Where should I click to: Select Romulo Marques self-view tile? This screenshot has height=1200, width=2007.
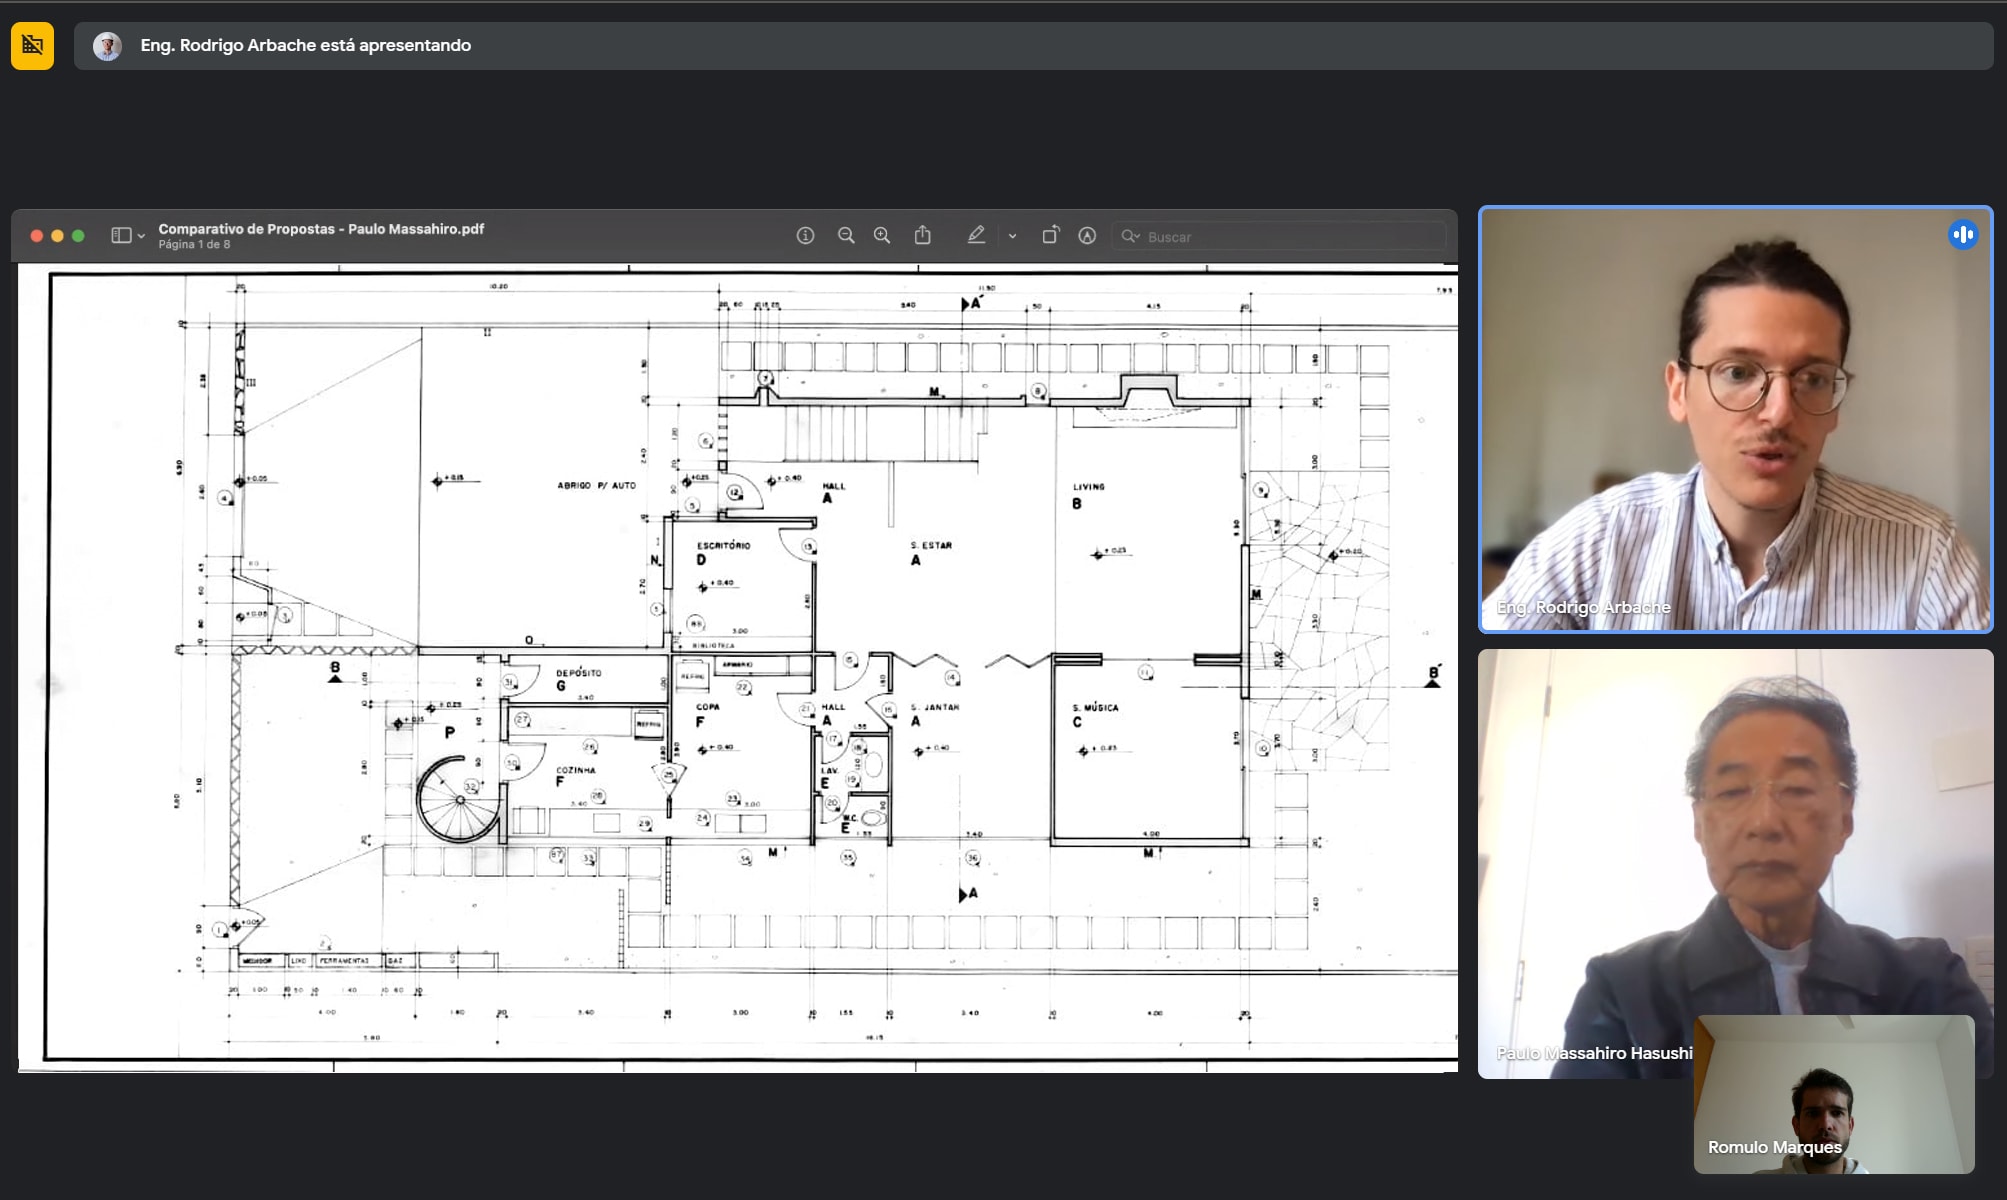coord(1833,1093)
